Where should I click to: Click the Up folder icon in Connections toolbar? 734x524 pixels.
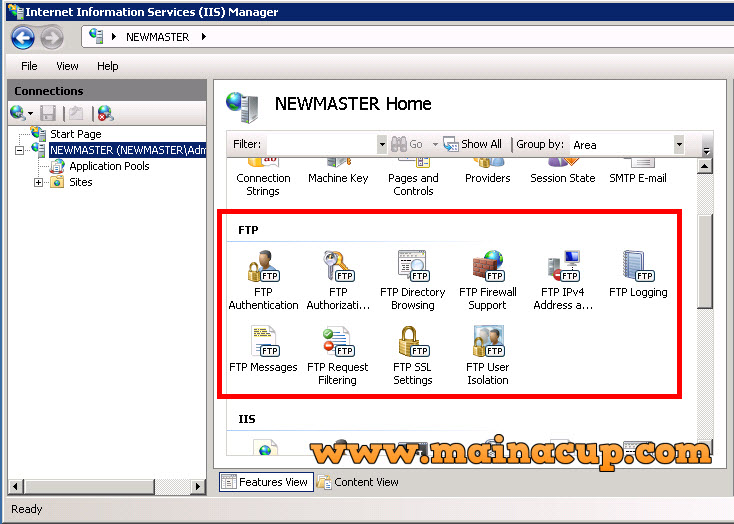point(76,113)
